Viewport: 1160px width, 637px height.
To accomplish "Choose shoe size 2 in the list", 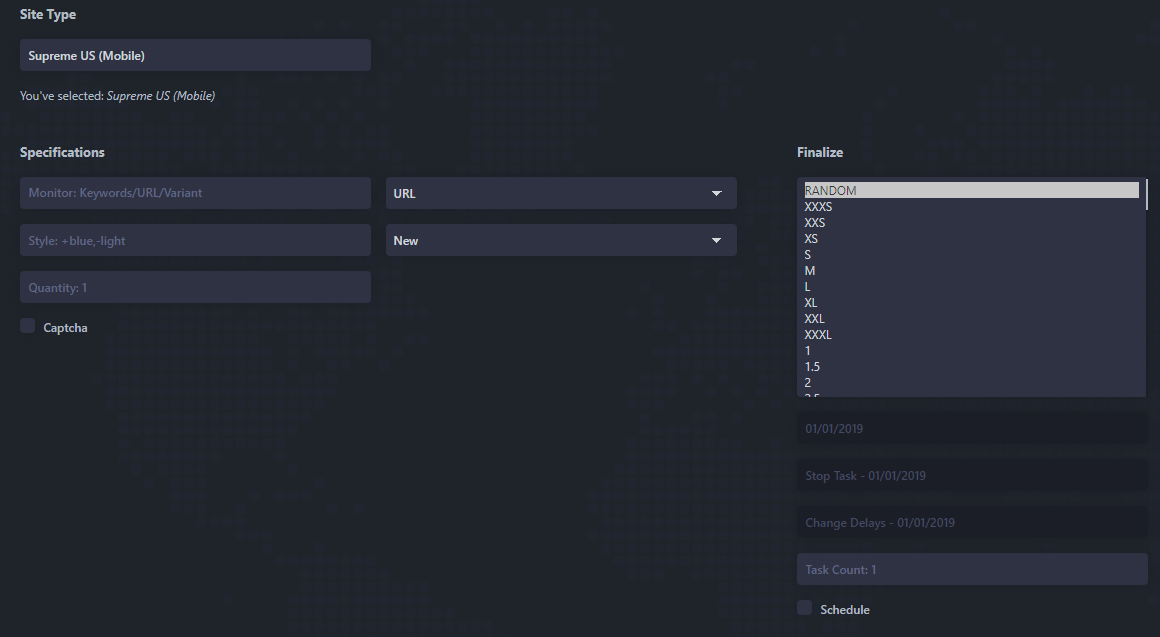I will (971, 382).
